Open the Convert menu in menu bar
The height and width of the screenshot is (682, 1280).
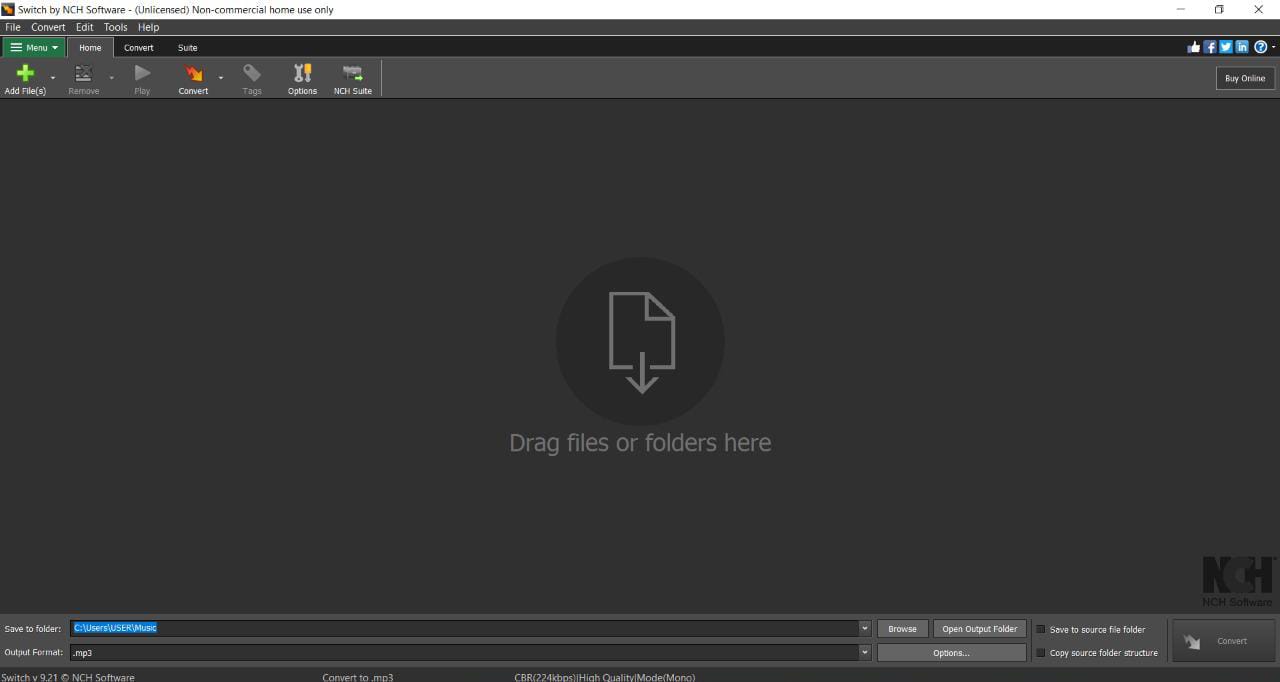[48, 27]
